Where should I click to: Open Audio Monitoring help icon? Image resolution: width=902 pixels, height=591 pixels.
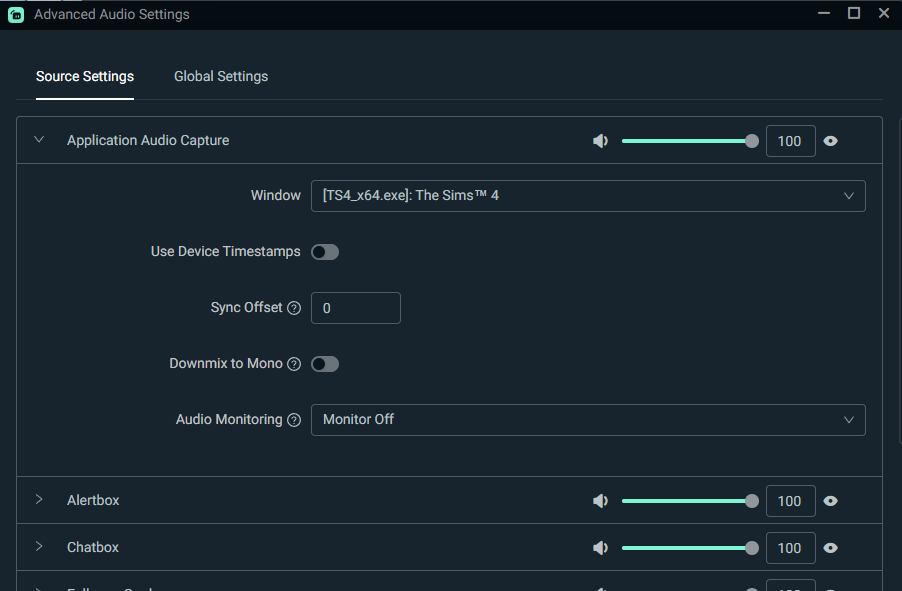point(294,420)
